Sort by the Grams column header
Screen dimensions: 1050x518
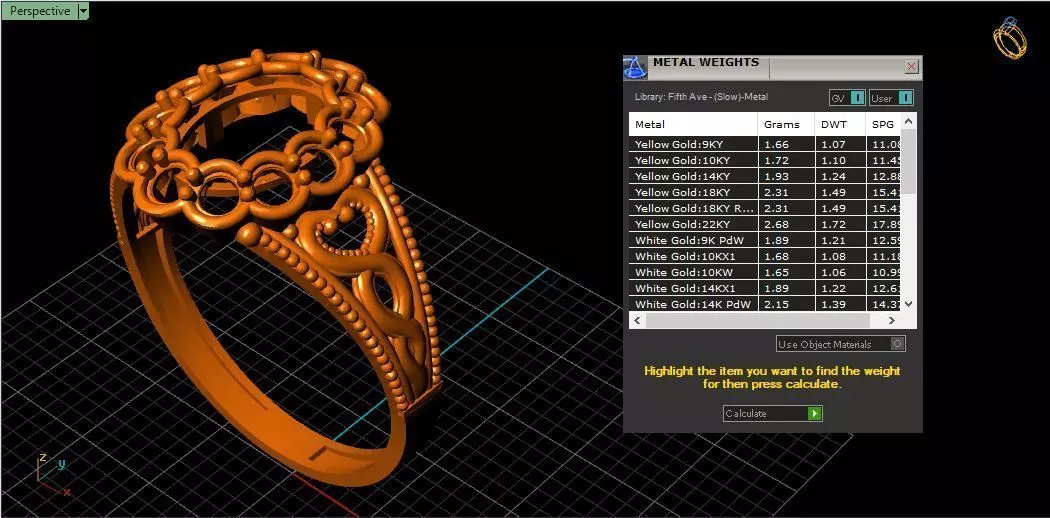(x=786, y=124)
